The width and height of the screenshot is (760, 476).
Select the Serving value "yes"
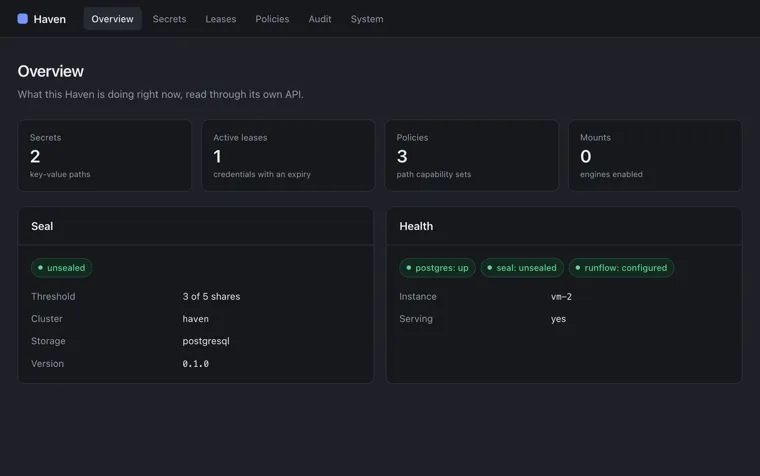(x=558, y=319)
